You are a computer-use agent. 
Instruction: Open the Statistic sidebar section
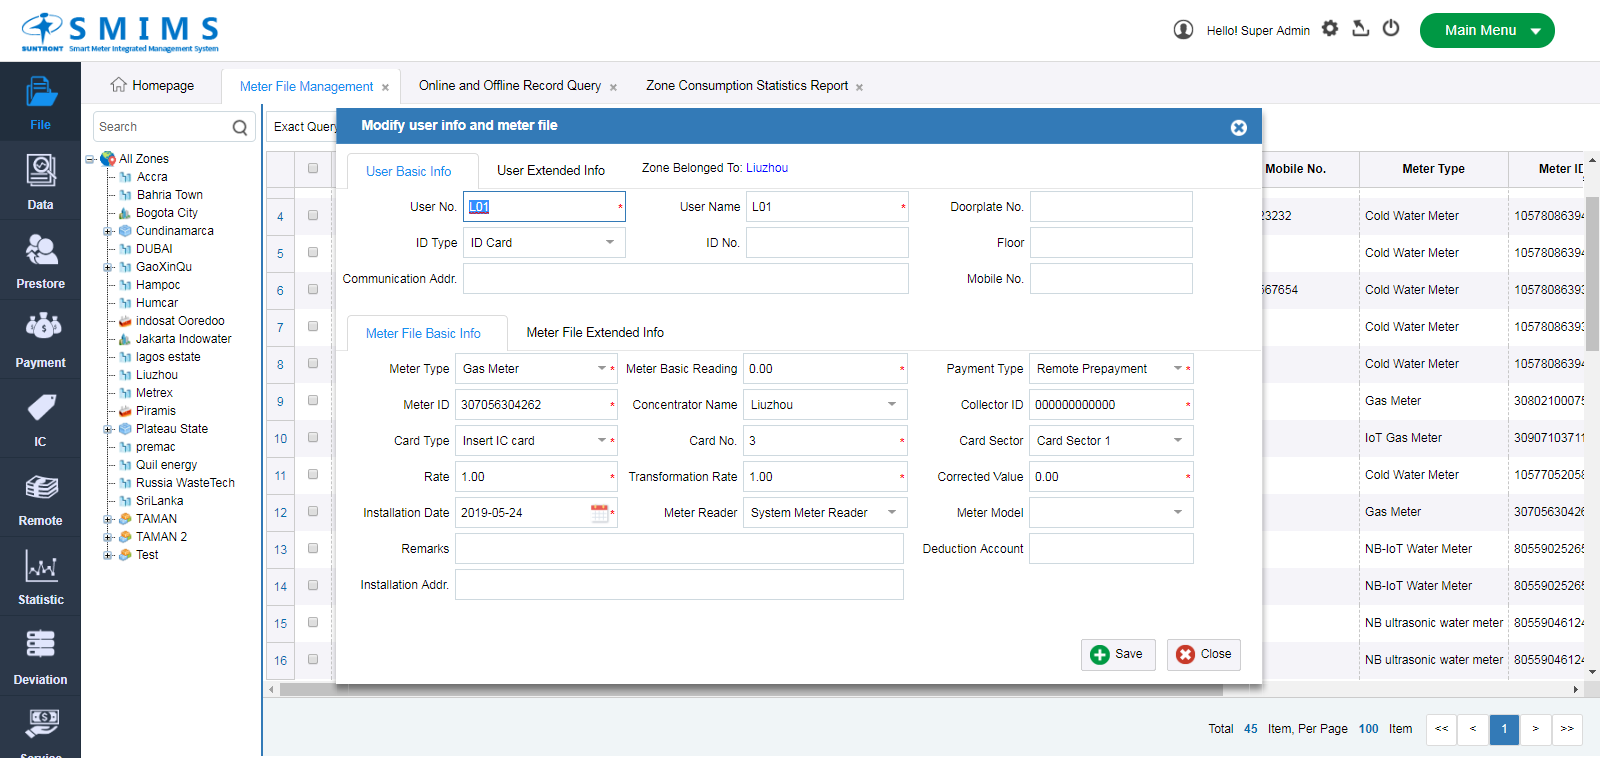click(40, 576)
